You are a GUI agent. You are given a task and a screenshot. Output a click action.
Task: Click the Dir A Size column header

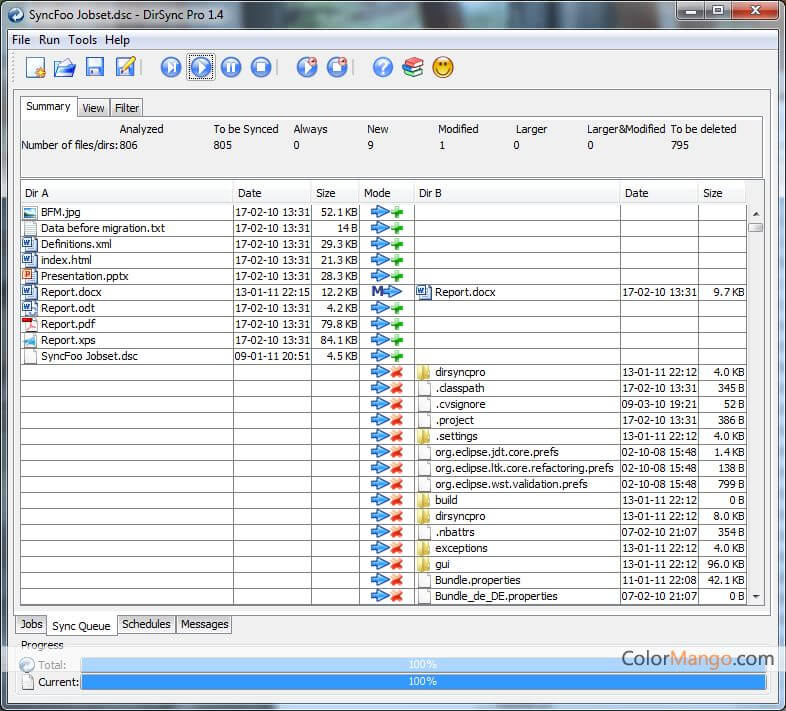335,193
